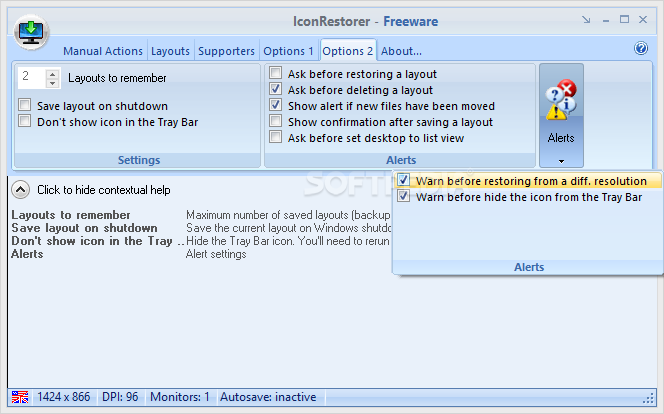The height and width of the screenshot is (414, 664).
Task: Uncheck Show alert if new files moved
Action: click(x=276, y=105)
